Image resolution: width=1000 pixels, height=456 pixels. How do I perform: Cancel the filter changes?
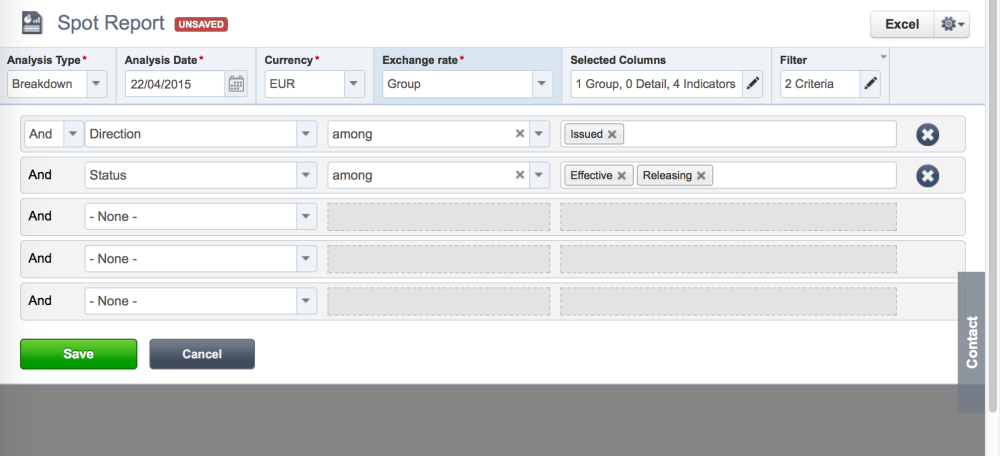pos(202,354)
